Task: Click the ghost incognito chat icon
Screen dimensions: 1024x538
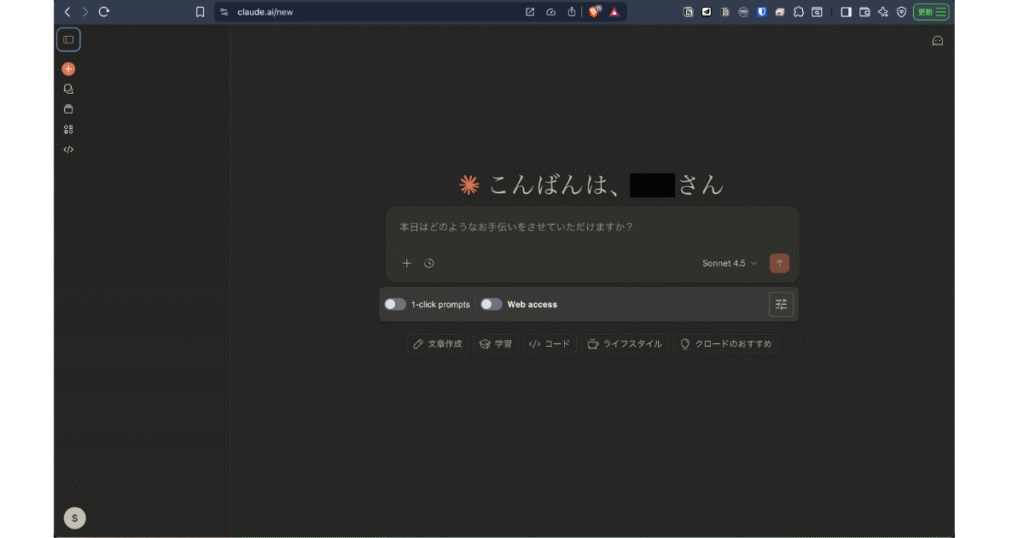Action: tap(937, 41)
